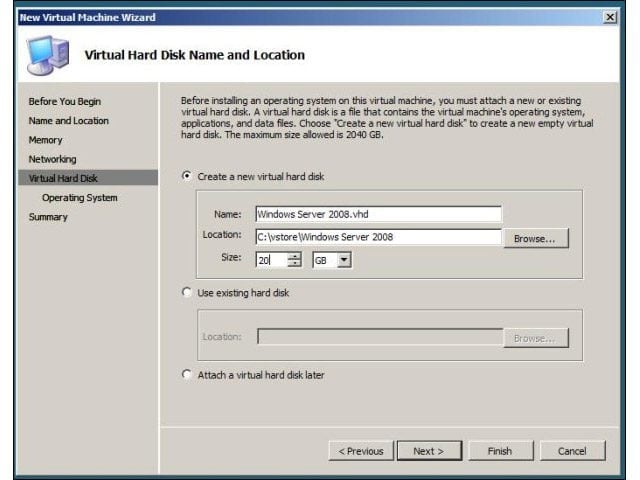Image resolution: width=640 pixels, height=480 pixels.
Task: Close the New Virtual Machine Wizard
Action: pos(610,17)
